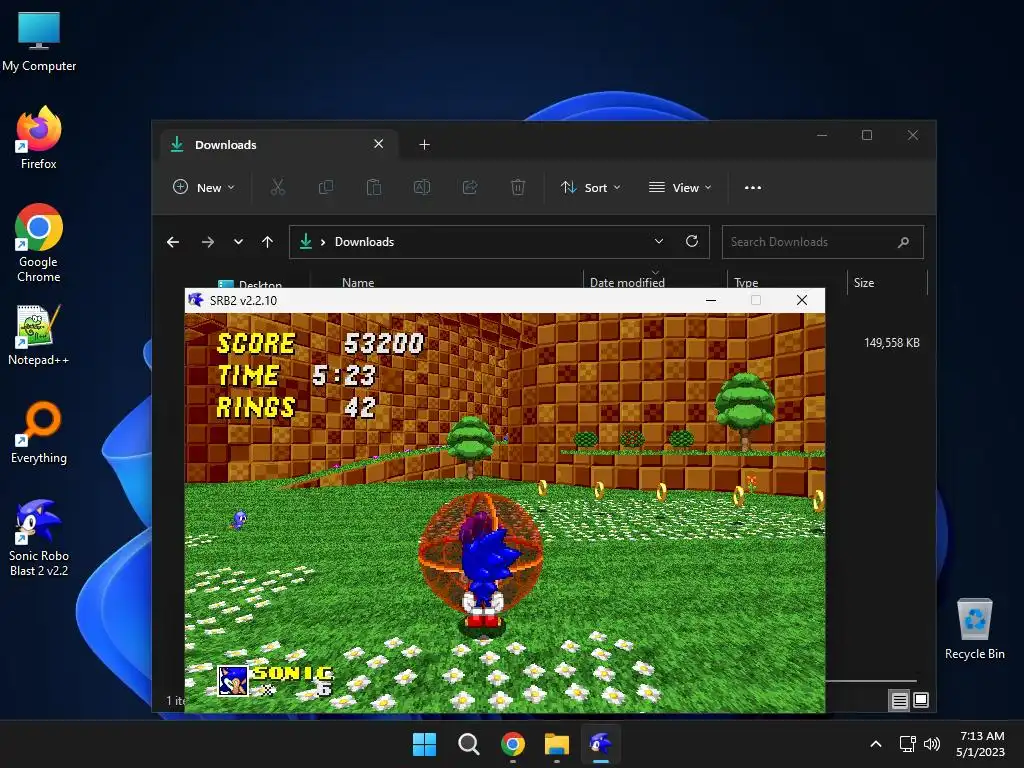The height and width of the screenshot is (768, 1024).
Task: Launch Firefox from the desktop
Action: point(39,138)
